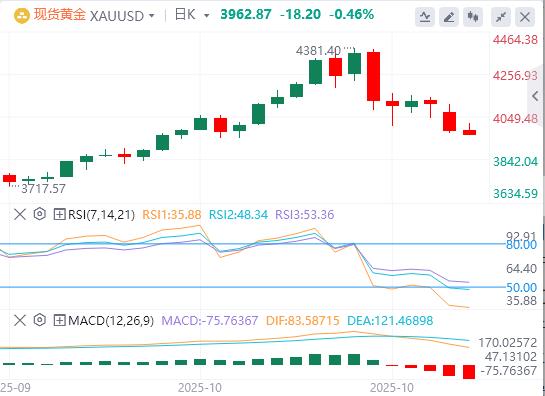
Task: Click the current price 3962.87
Action: [246, 15]
